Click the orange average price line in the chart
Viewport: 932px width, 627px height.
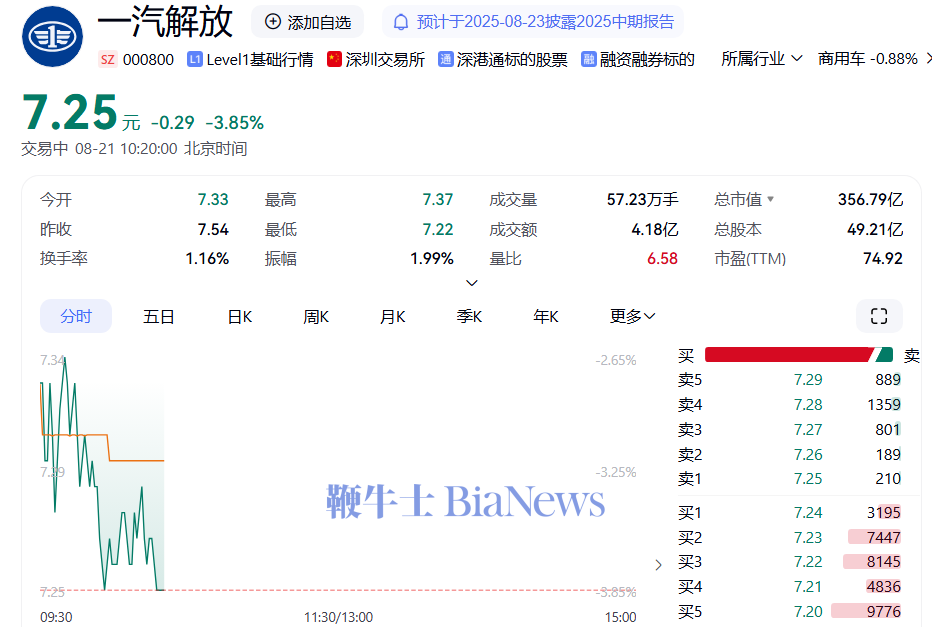point(137,460)
